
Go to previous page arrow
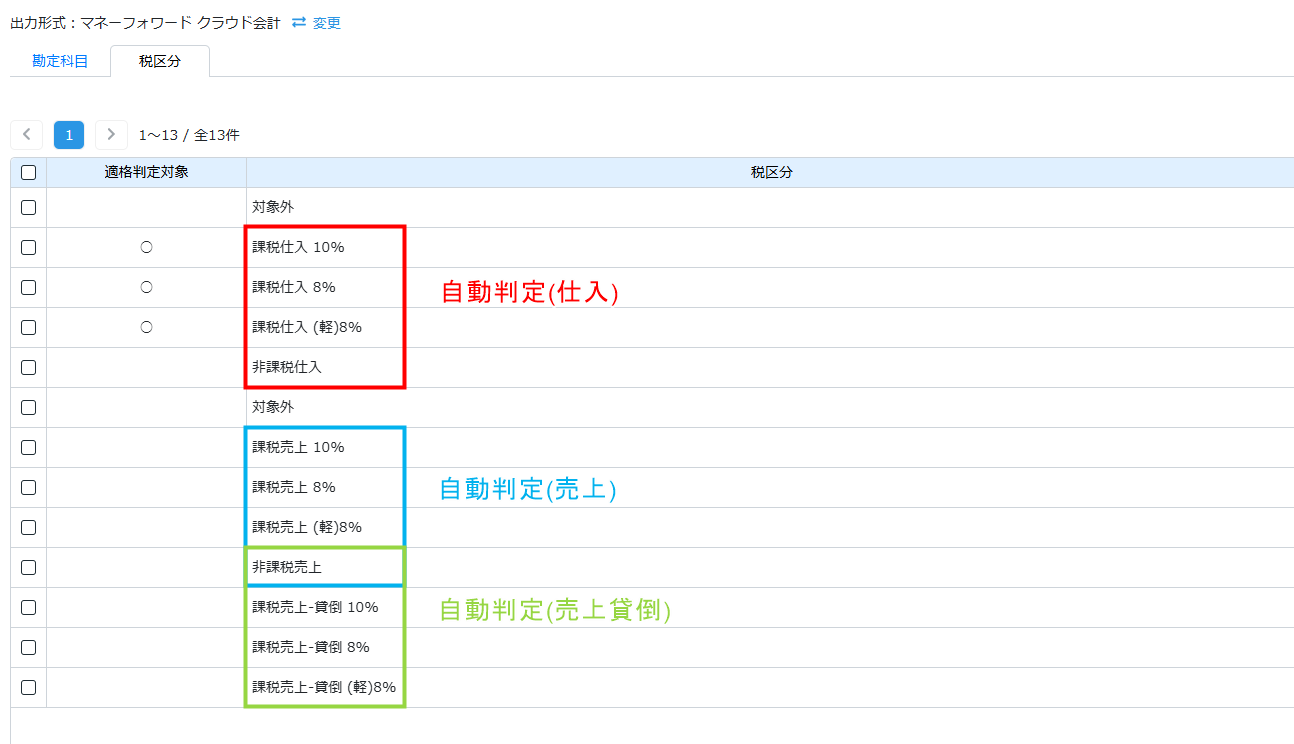pyautogui.click(x=26, y=135)
